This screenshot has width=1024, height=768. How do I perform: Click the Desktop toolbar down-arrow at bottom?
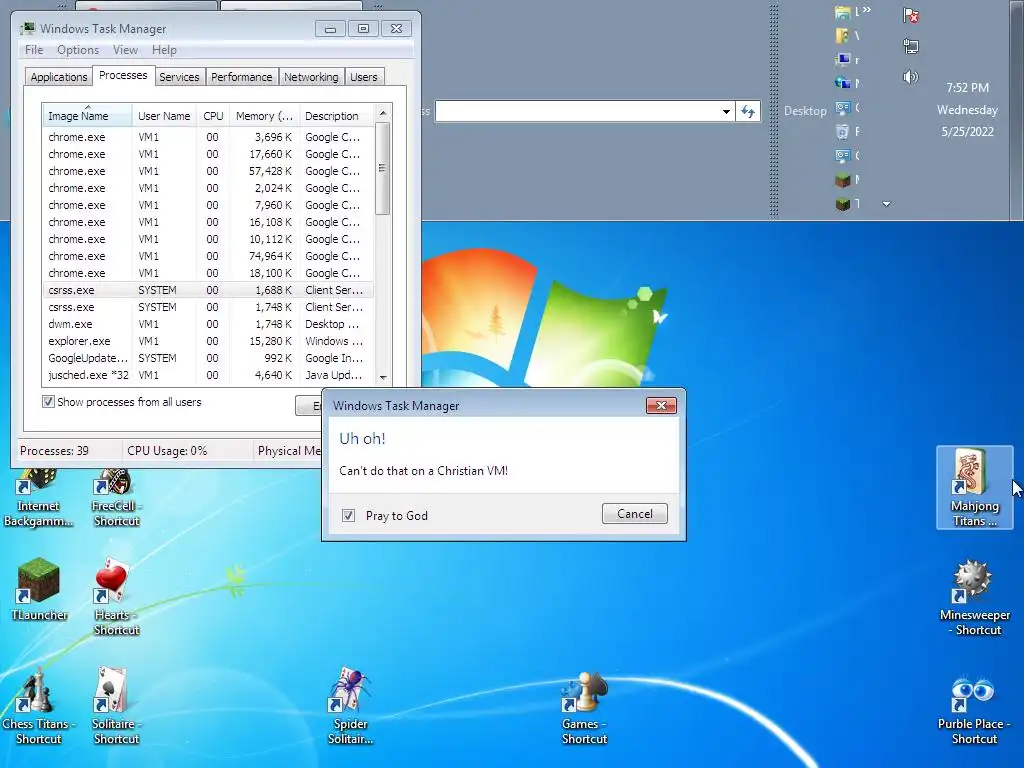click(886, 204)
